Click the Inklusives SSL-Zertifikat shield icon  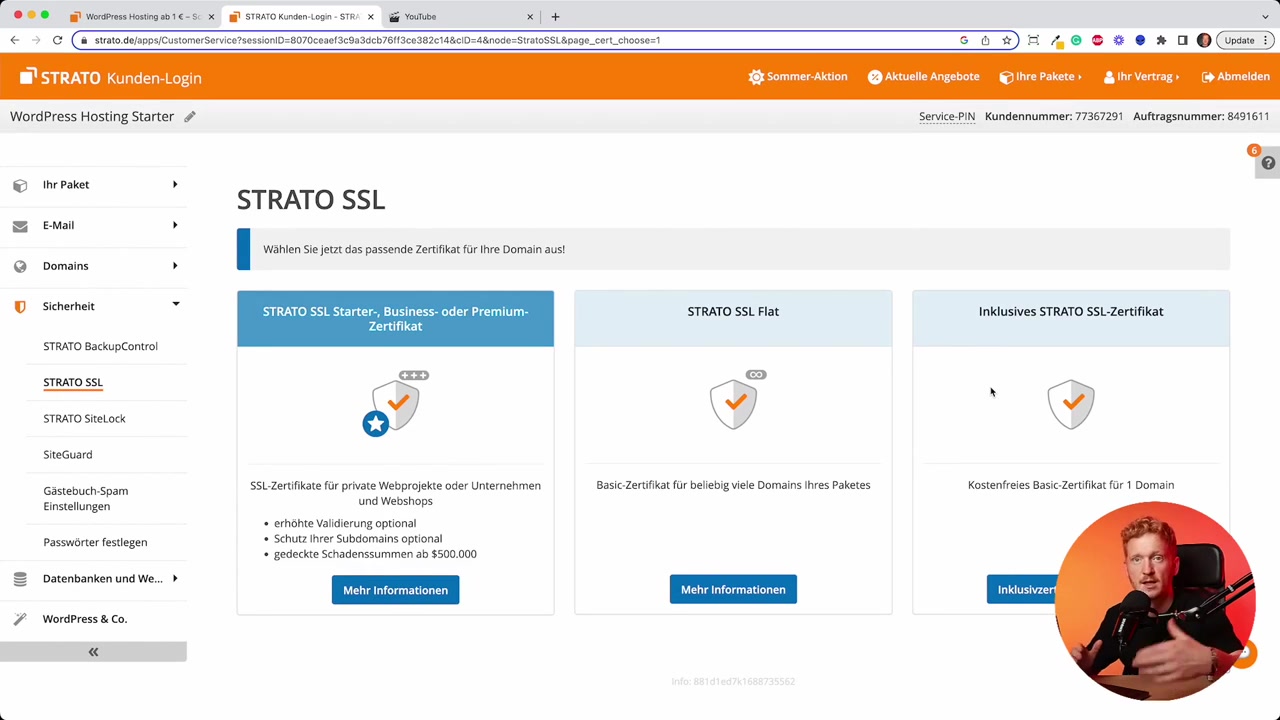[1071, 403]
